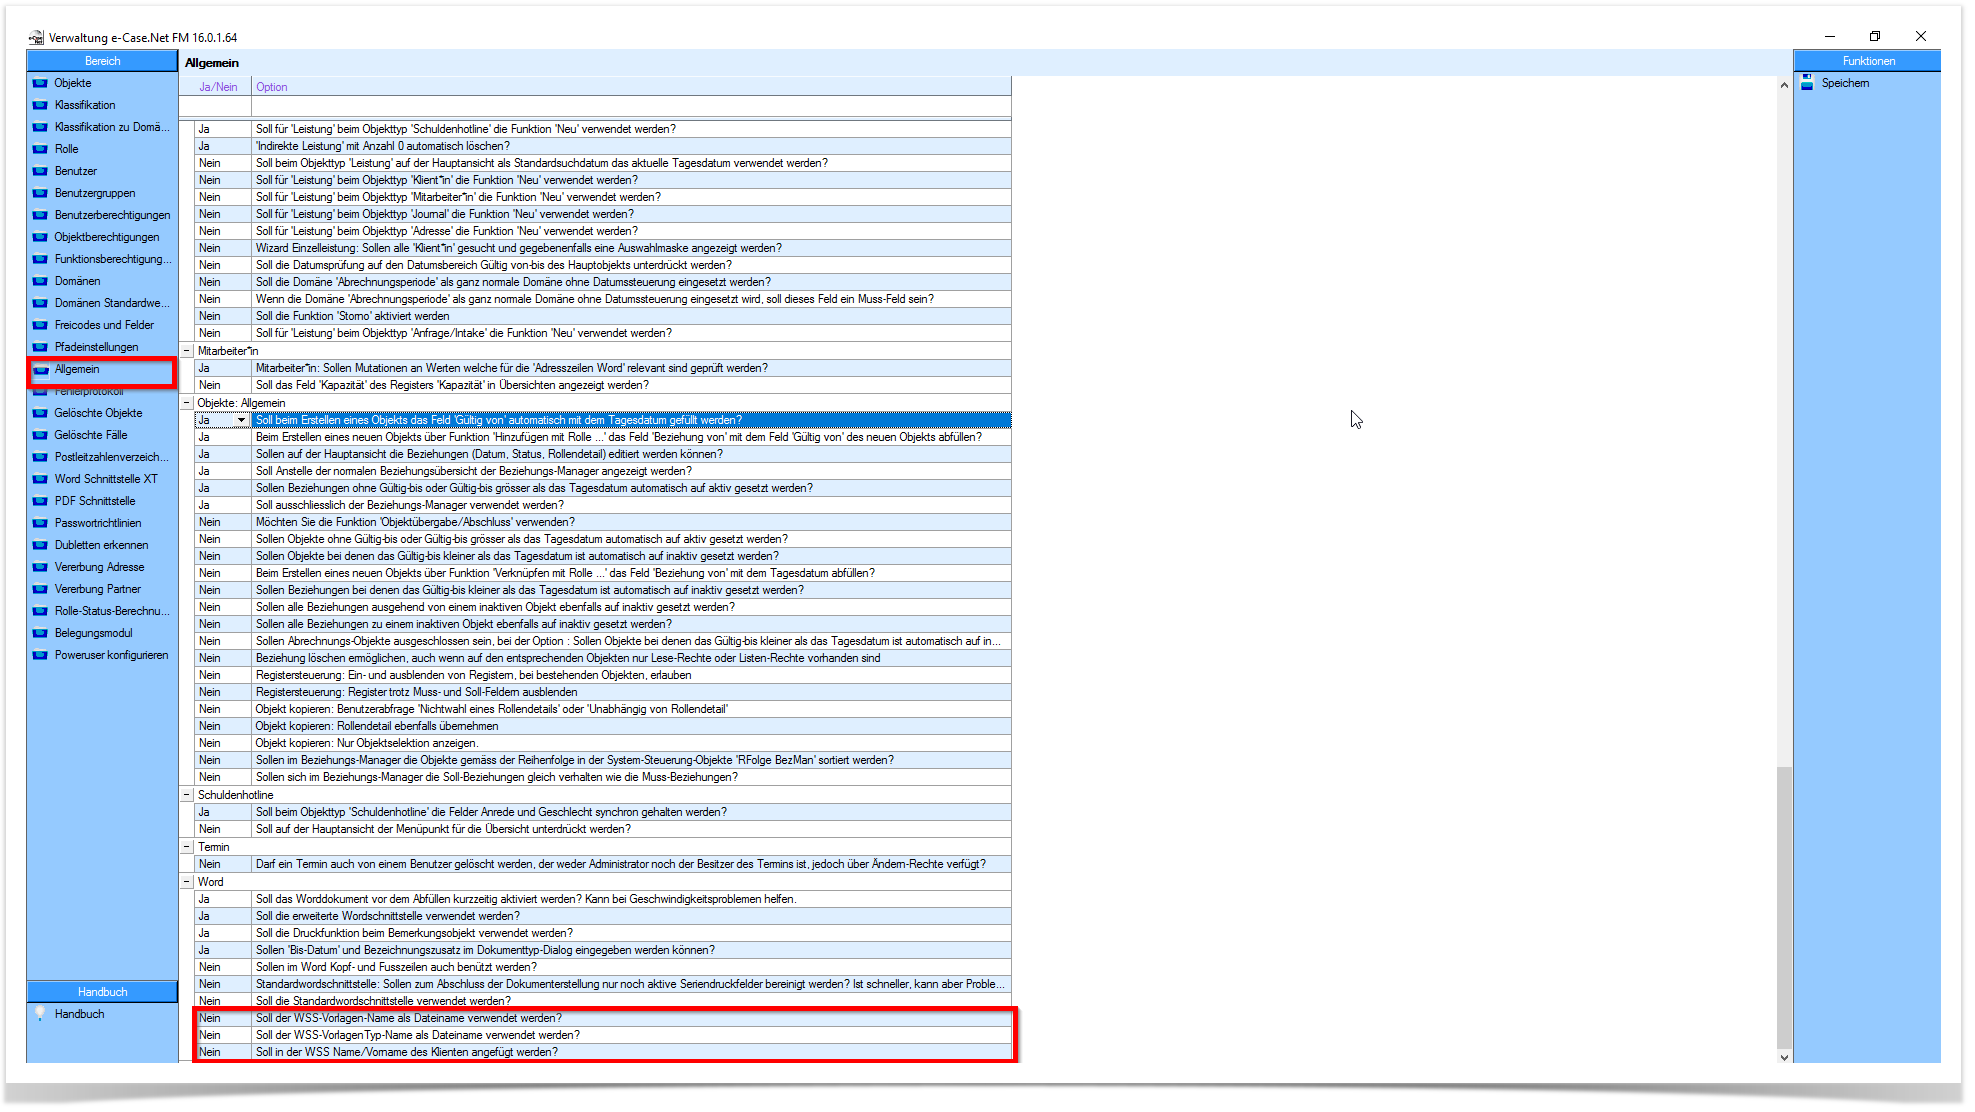Click the Handbuch lightbulb icon
Image resolution: width=1975 pixels, height=1112 pixels.
(x=40, y=1013)
